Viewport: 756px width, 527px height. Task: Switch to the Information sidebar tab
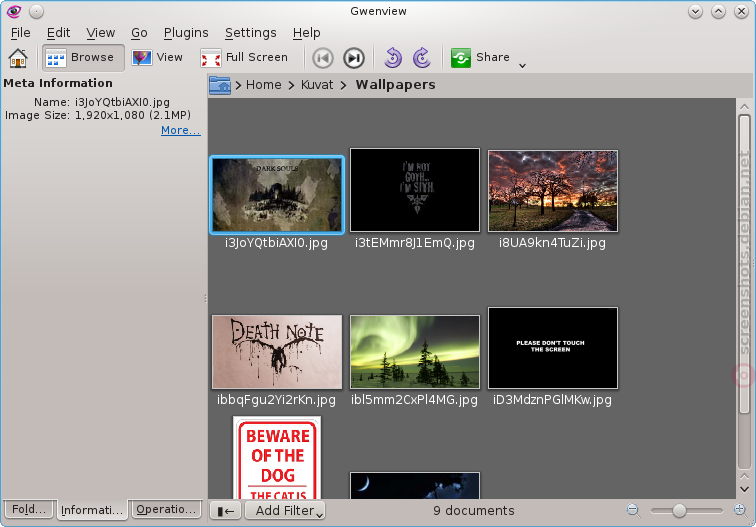(x=92, y=510)
